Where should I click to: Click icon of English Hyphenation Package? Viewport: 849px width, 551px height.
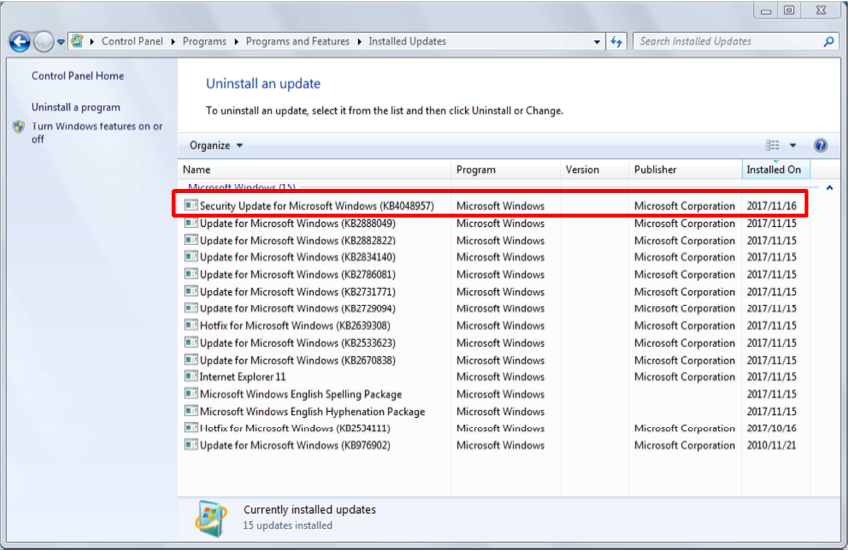coord(191,411)
